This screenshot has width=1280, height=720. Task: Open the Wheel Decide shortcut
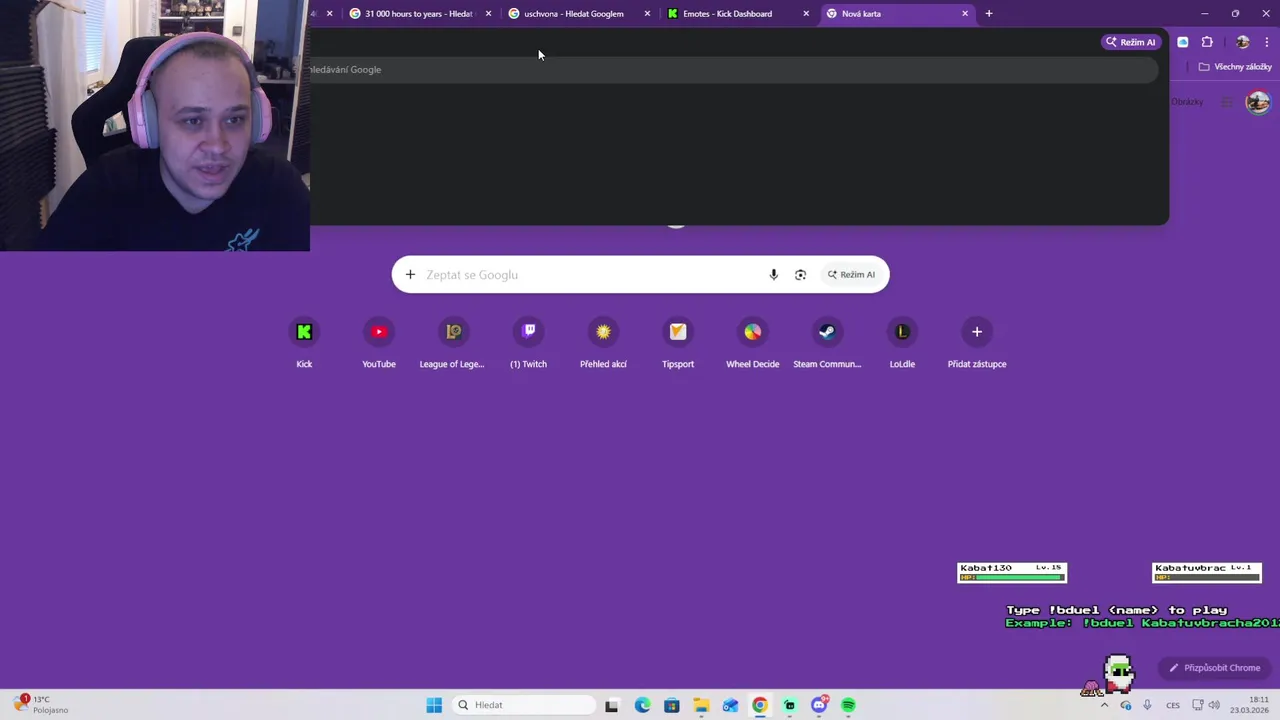click(752, 343)
